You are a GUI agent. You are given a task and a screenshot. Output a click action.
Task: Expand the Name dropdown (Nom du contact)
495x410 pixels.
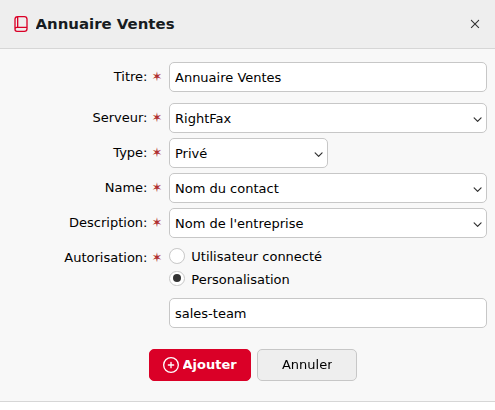click(328, 188)
